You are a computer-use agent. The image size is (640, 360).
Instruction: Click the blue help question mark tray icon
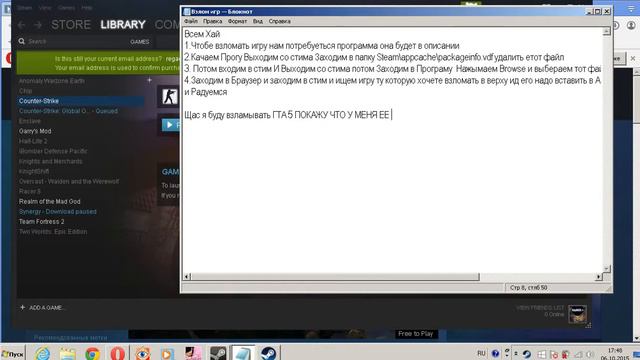pyautogui.click(x=495, y=354)
